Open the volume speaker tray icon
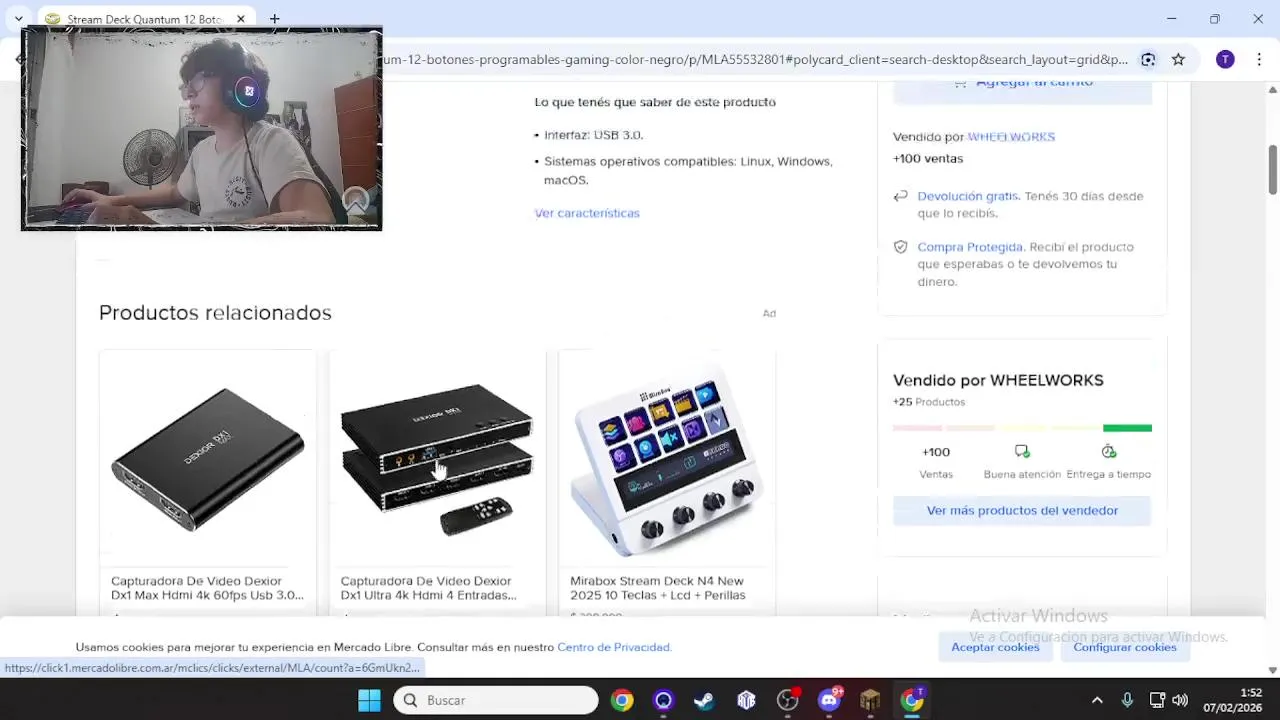 pyautogui.click(x=1180, y=700)
